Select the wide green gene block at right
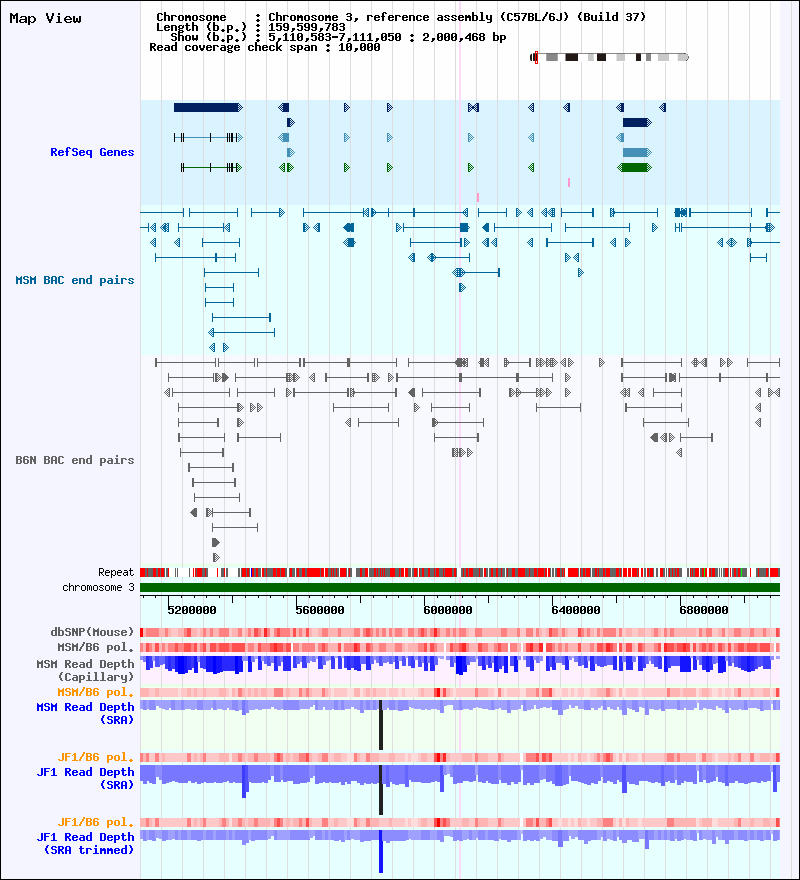The width and height of the screenshot is (800, 880). [634, 167]
